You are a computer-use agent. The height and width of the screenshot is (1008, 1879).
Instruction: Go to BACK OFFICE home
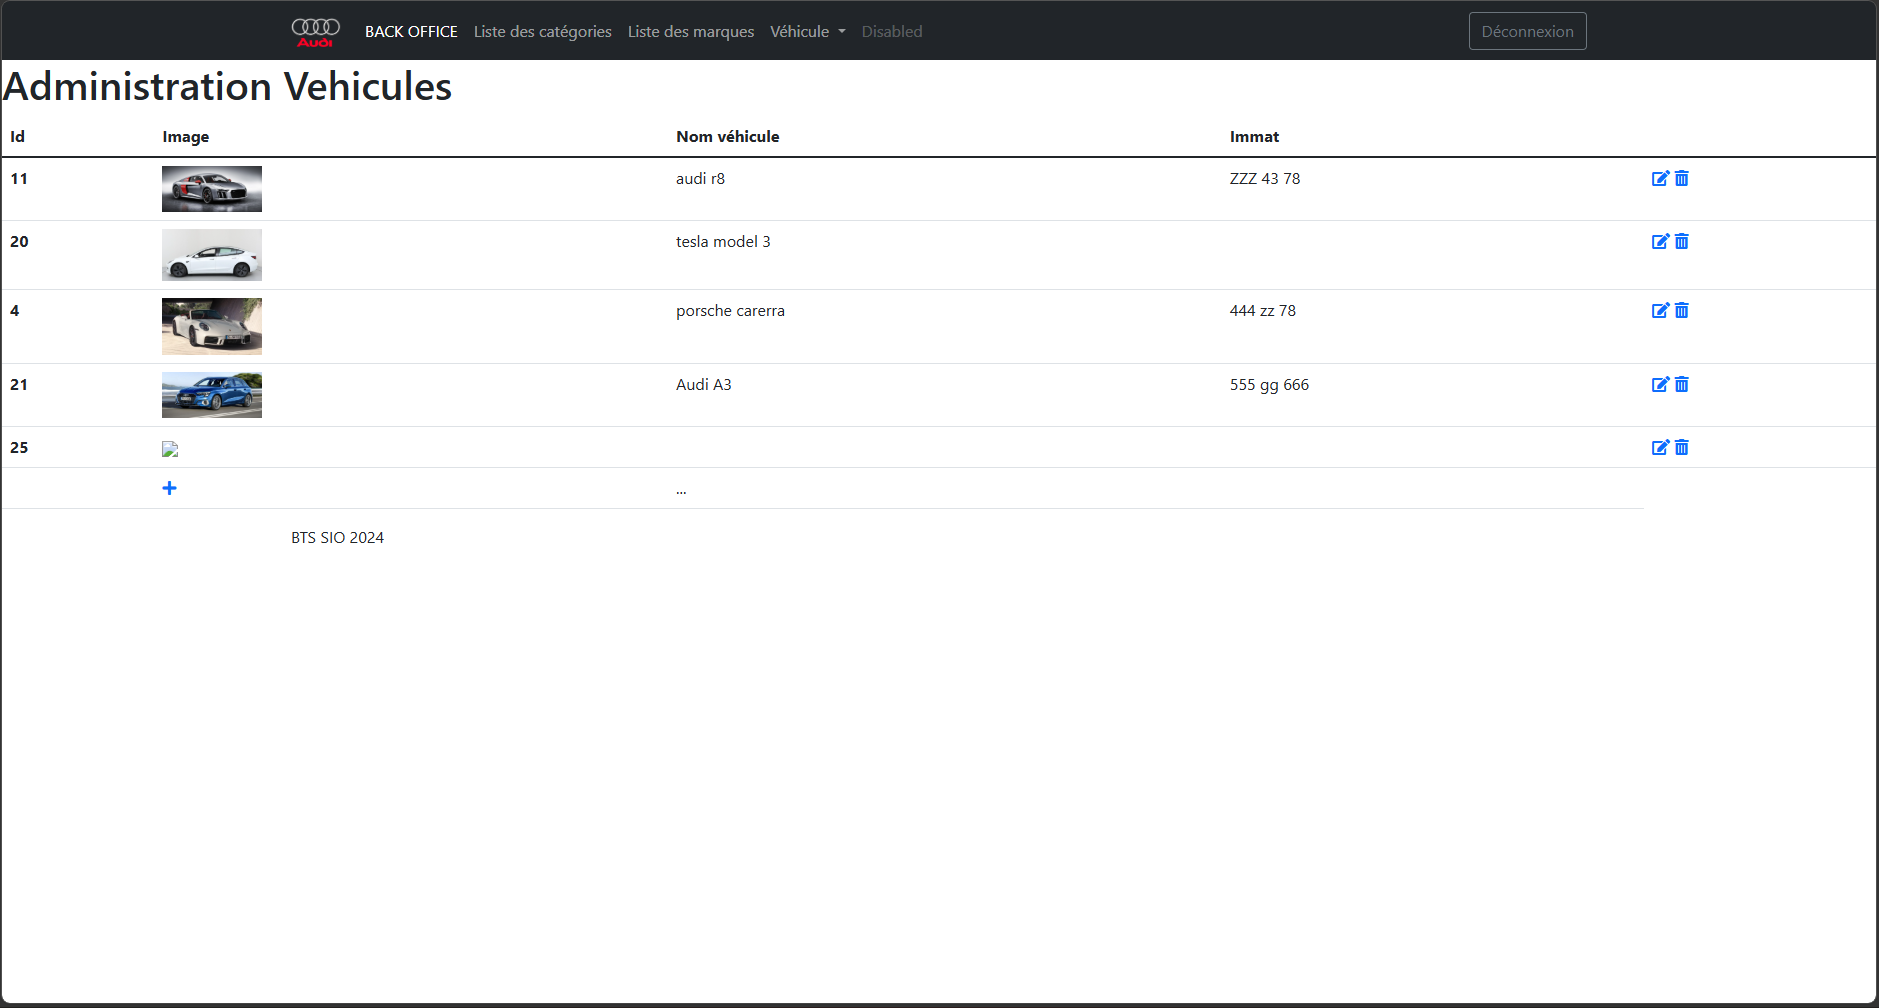[x=411, y=32]
